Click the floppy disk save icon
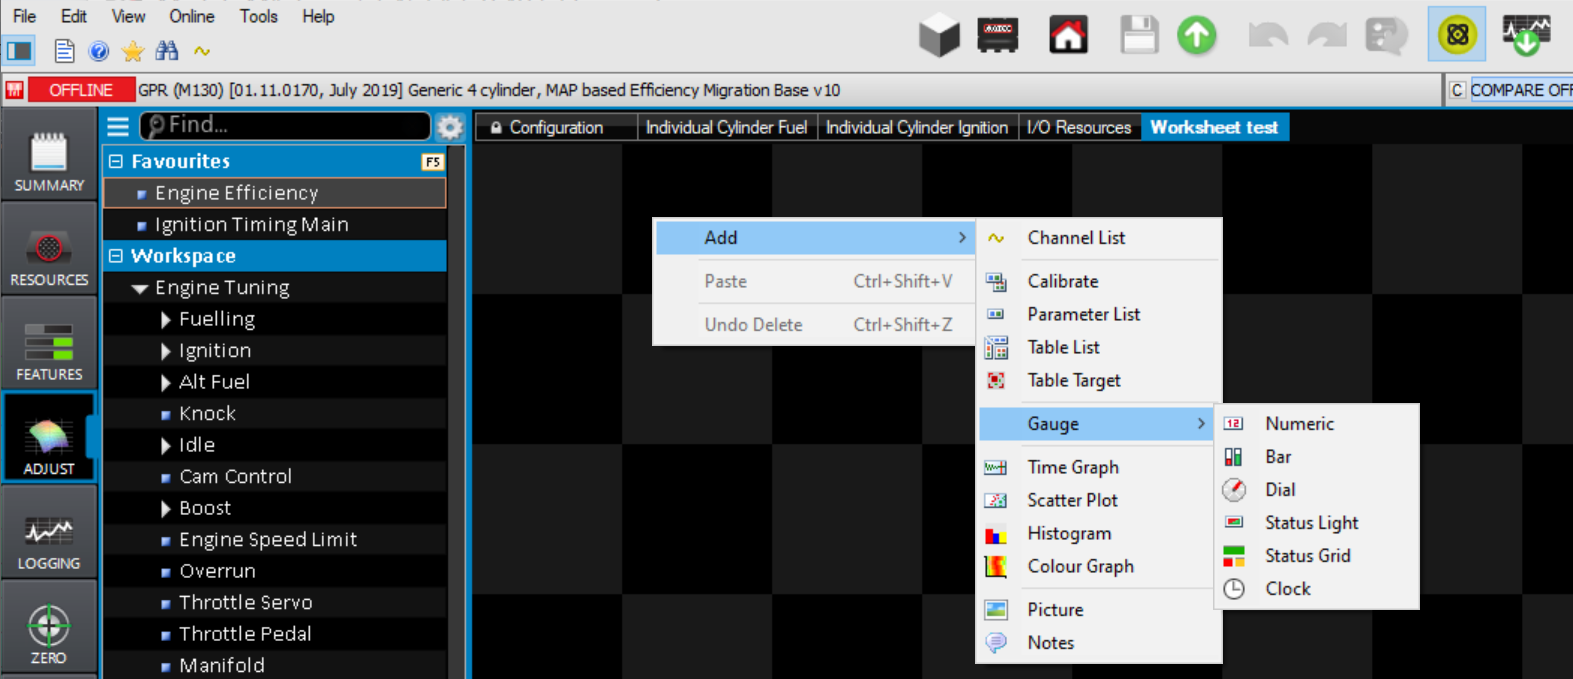 (1138, 36)
